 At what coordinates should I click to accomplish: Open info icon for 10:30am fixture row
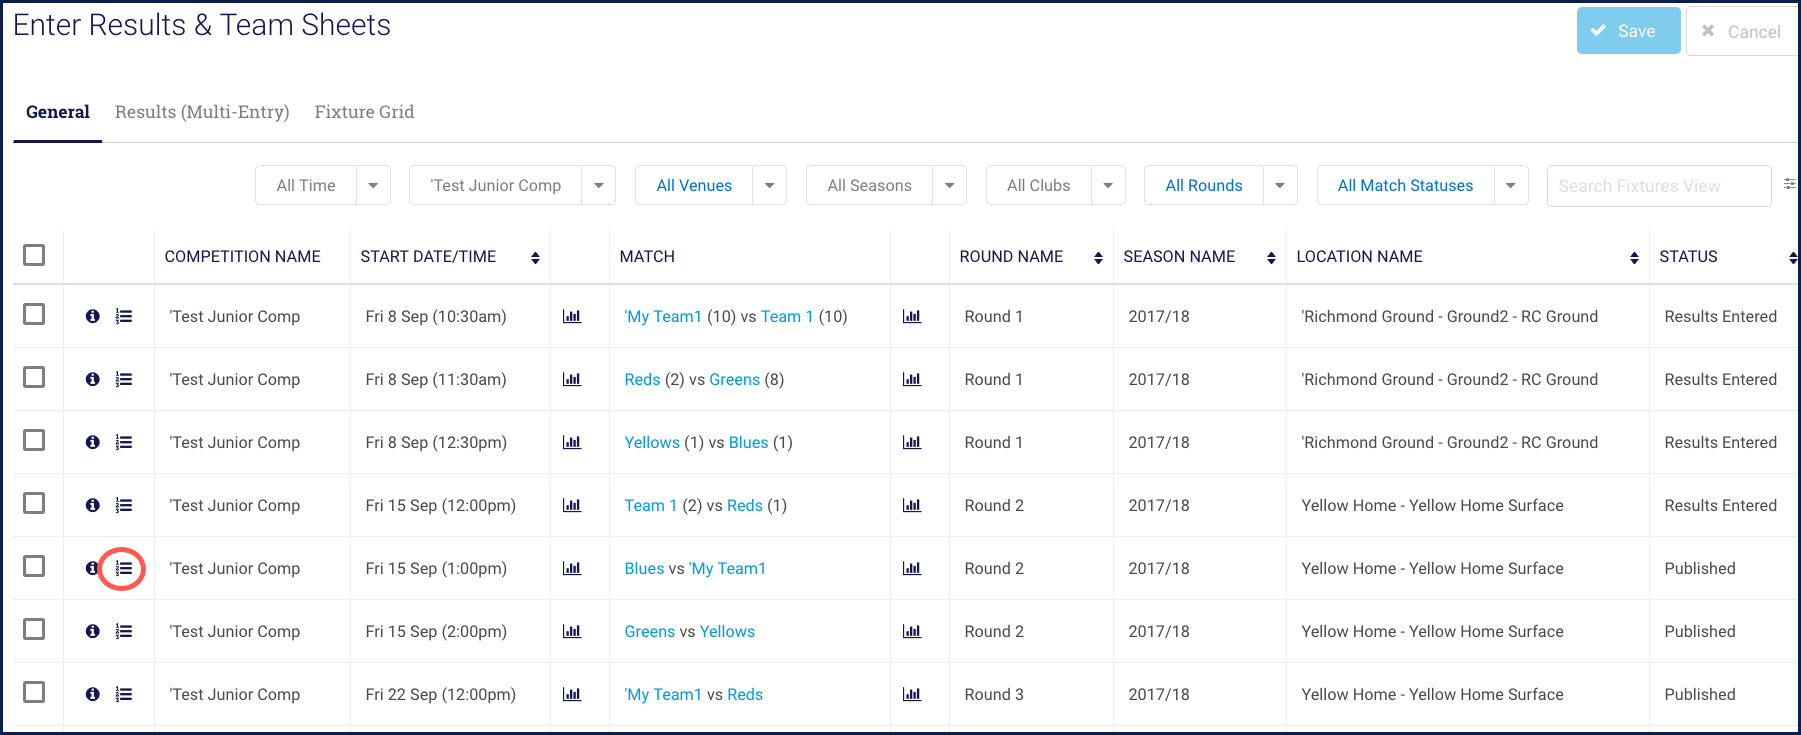(x=93, y=316)
